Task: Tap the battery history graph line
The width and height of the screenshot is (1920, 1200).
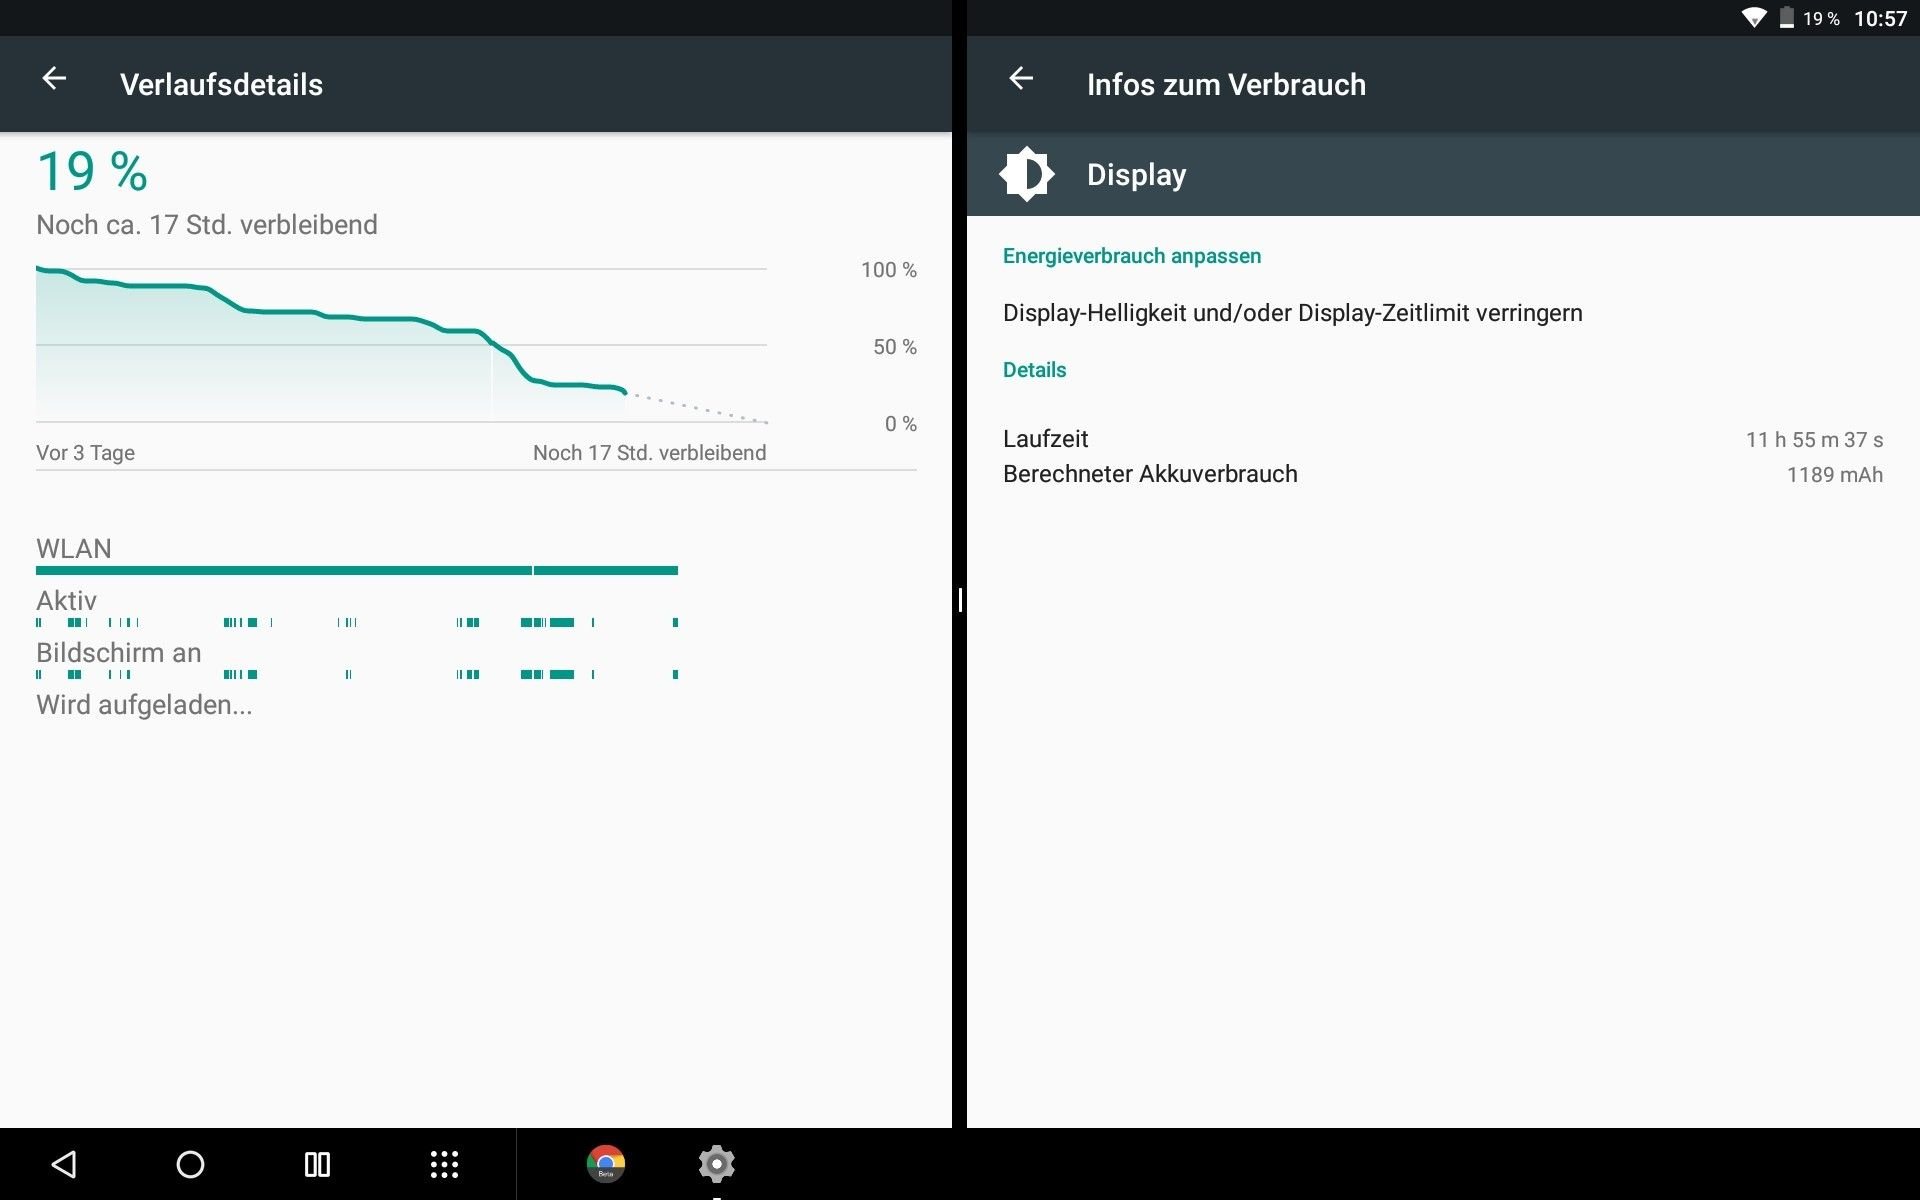Action: 330,330
